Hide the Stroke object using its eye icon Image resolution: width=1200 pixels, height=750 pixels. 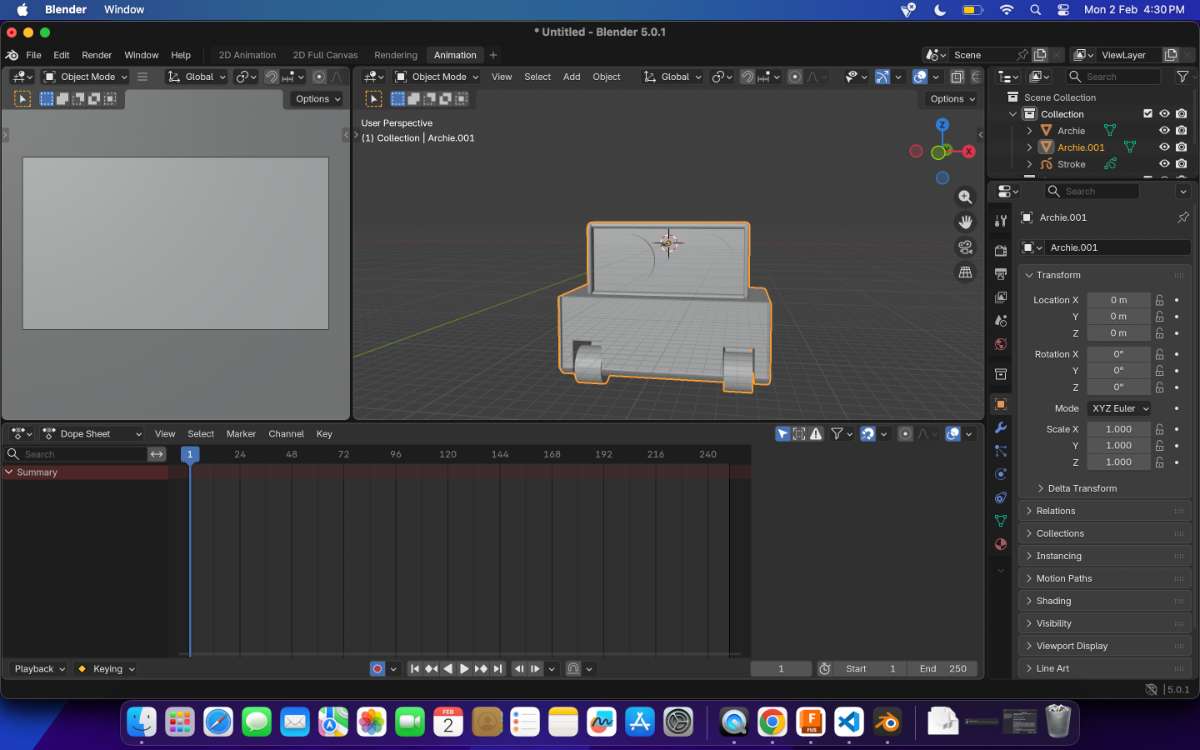[x=1164, y=164]
